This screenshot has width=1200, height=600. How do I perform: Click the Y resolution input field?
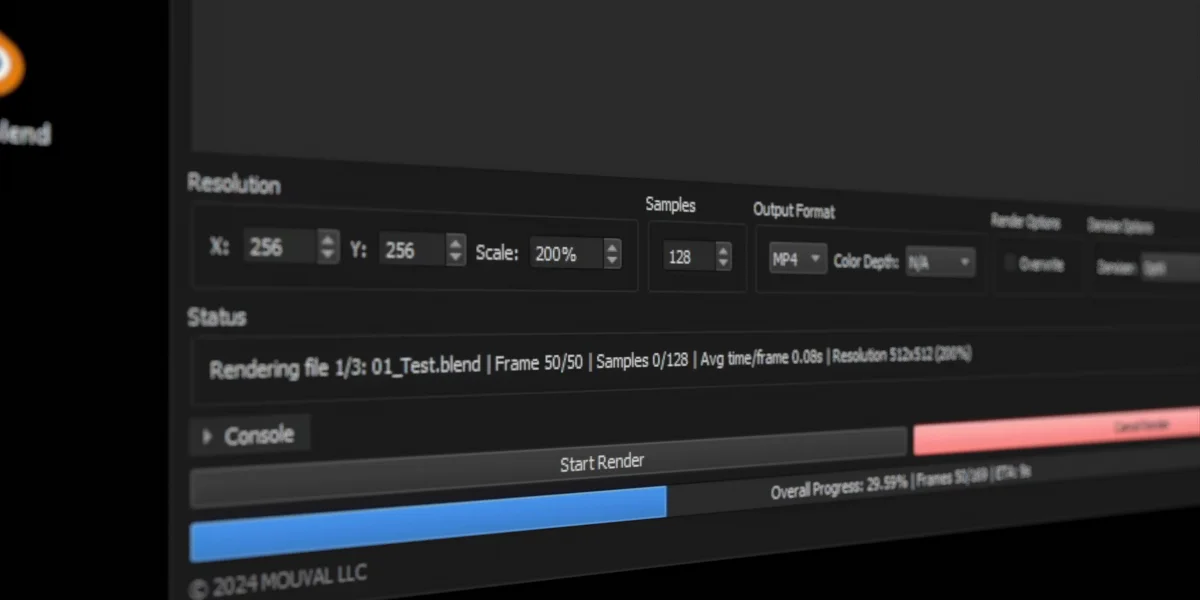410,250
